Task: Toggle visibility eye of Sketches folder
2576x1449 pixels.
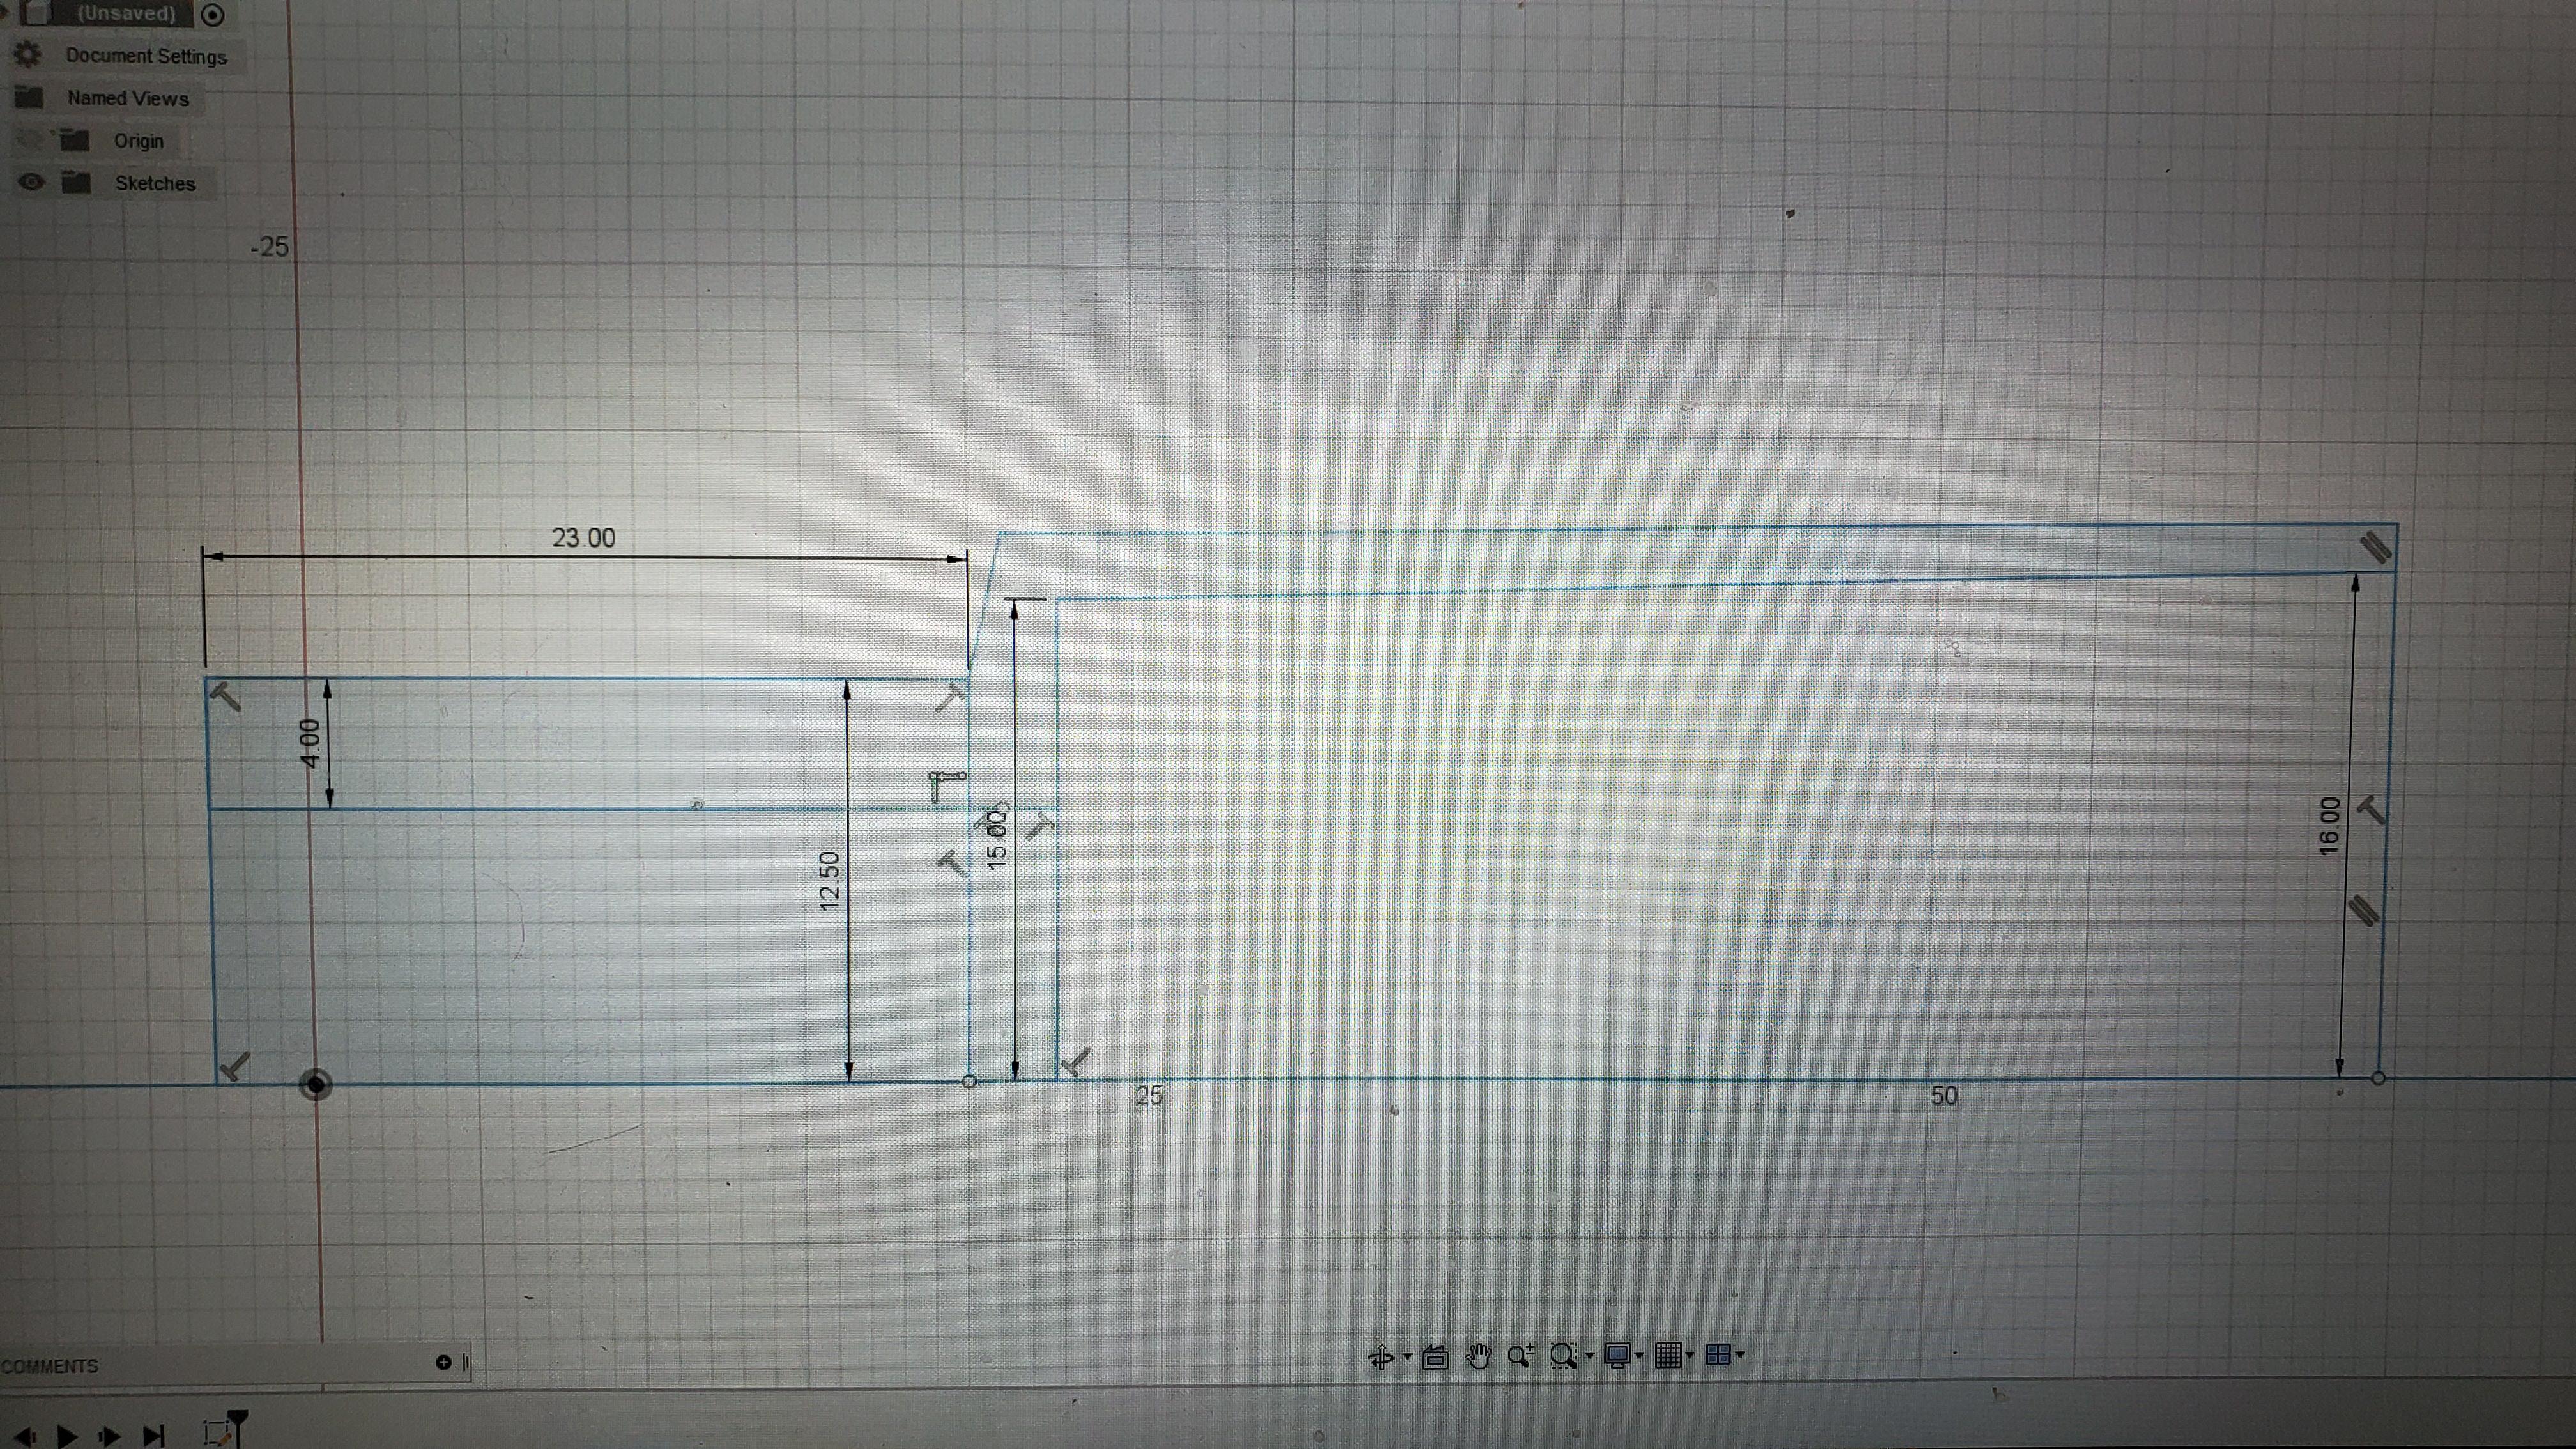Action: coord(32,182)
